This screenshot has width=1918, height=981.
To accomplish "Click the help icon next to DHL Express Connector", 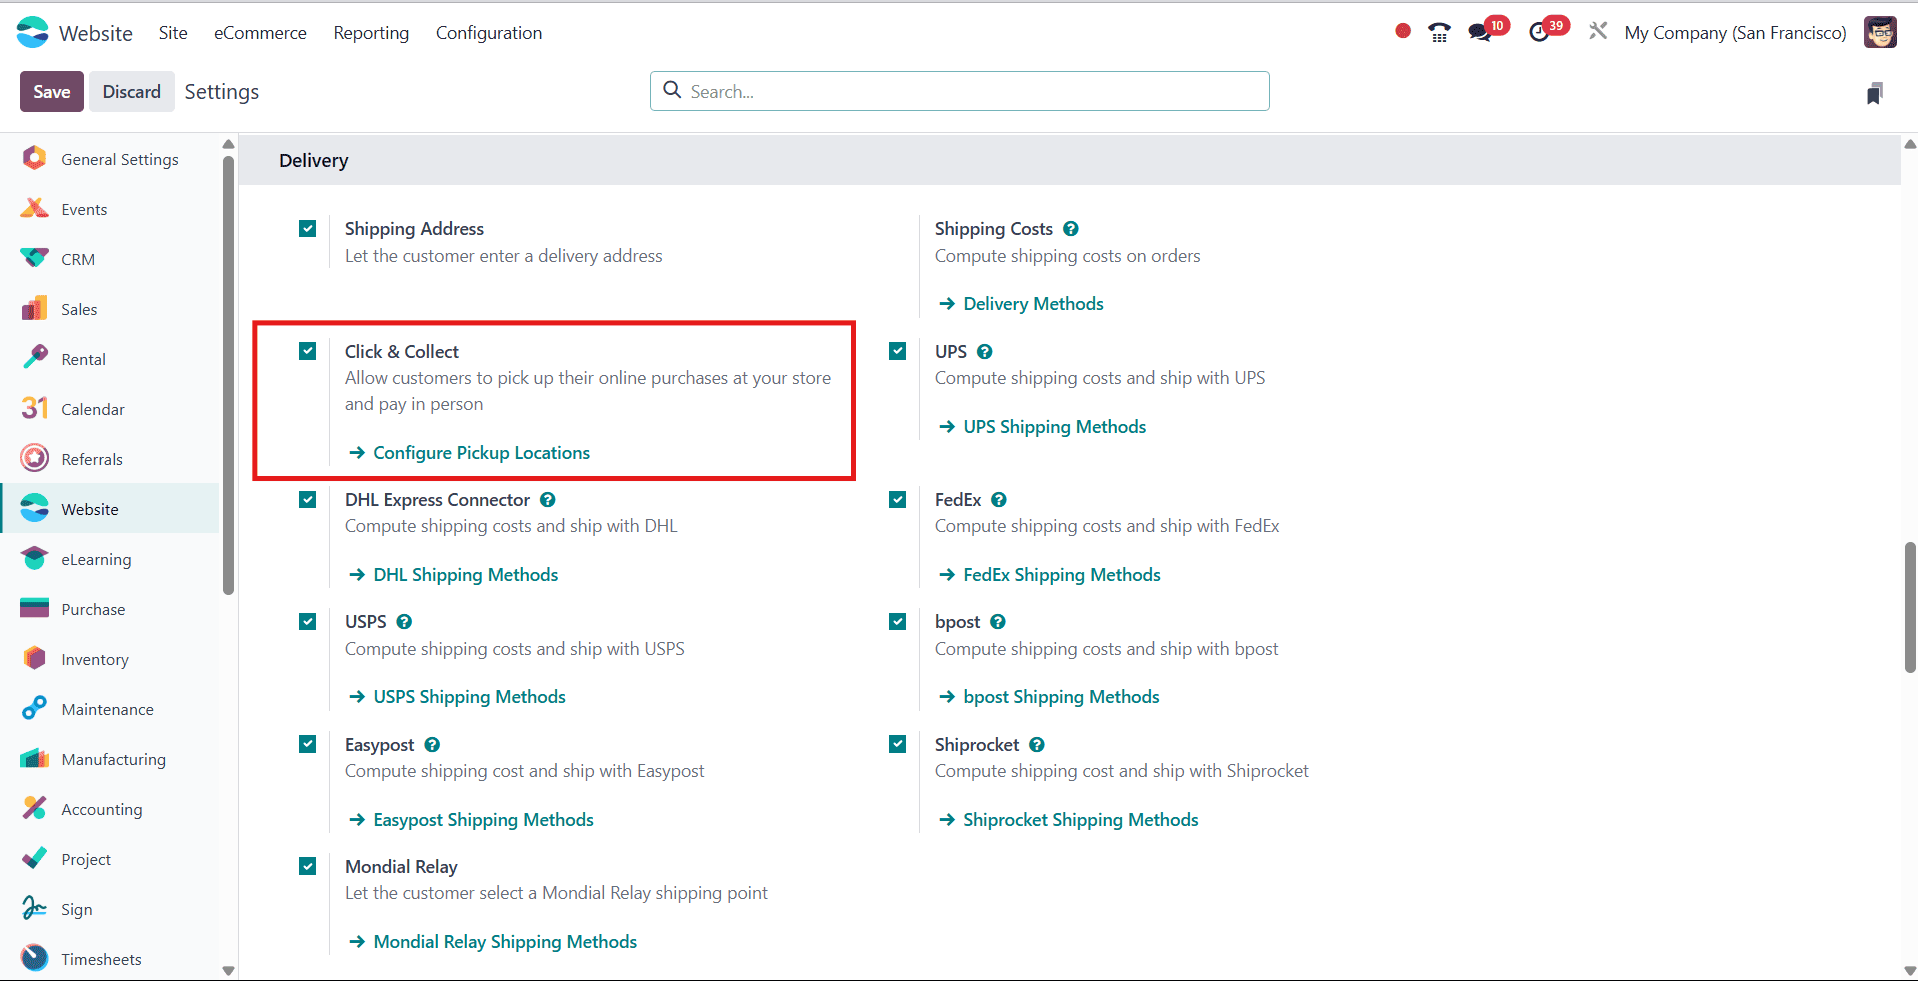I will point(548,500).
